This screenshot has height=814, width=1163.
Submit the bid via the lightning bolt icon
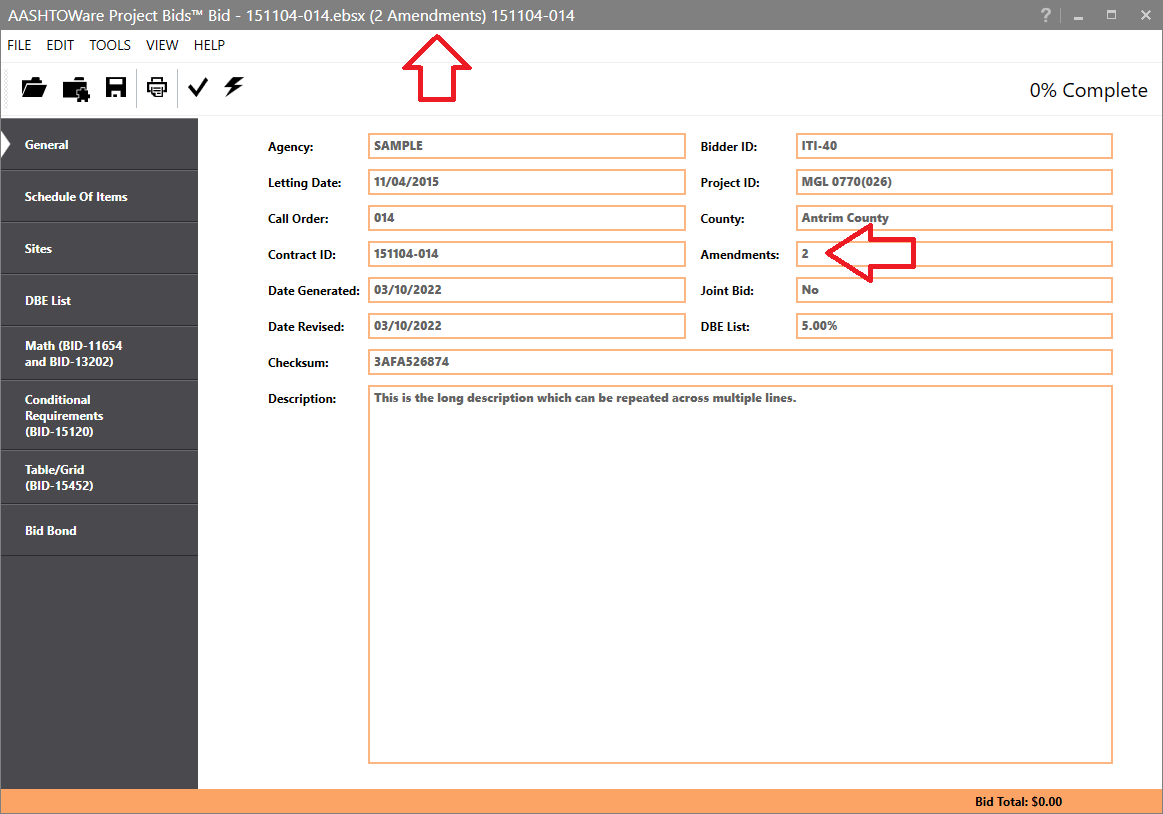tap(233, 88)
